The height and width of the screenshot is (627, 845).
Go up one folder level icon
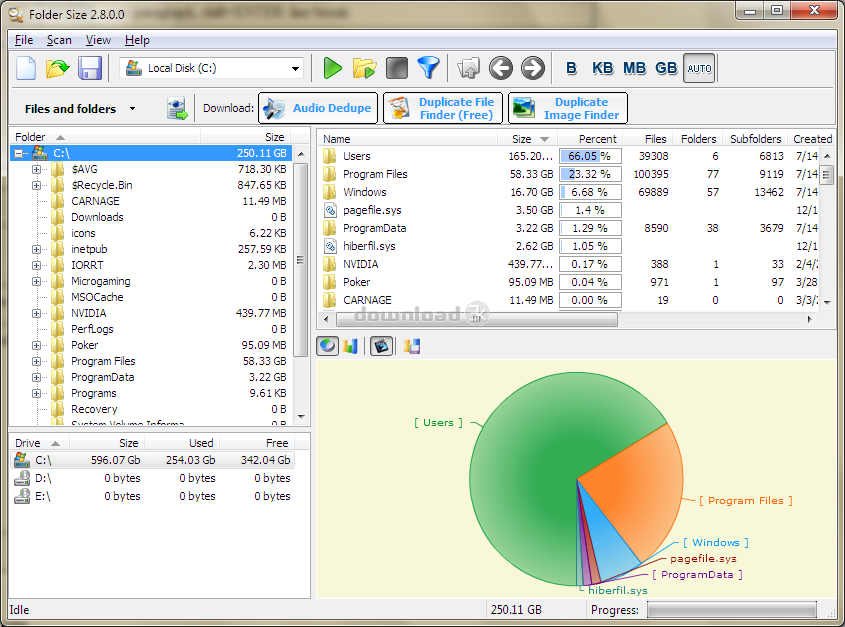click(468, 68)
